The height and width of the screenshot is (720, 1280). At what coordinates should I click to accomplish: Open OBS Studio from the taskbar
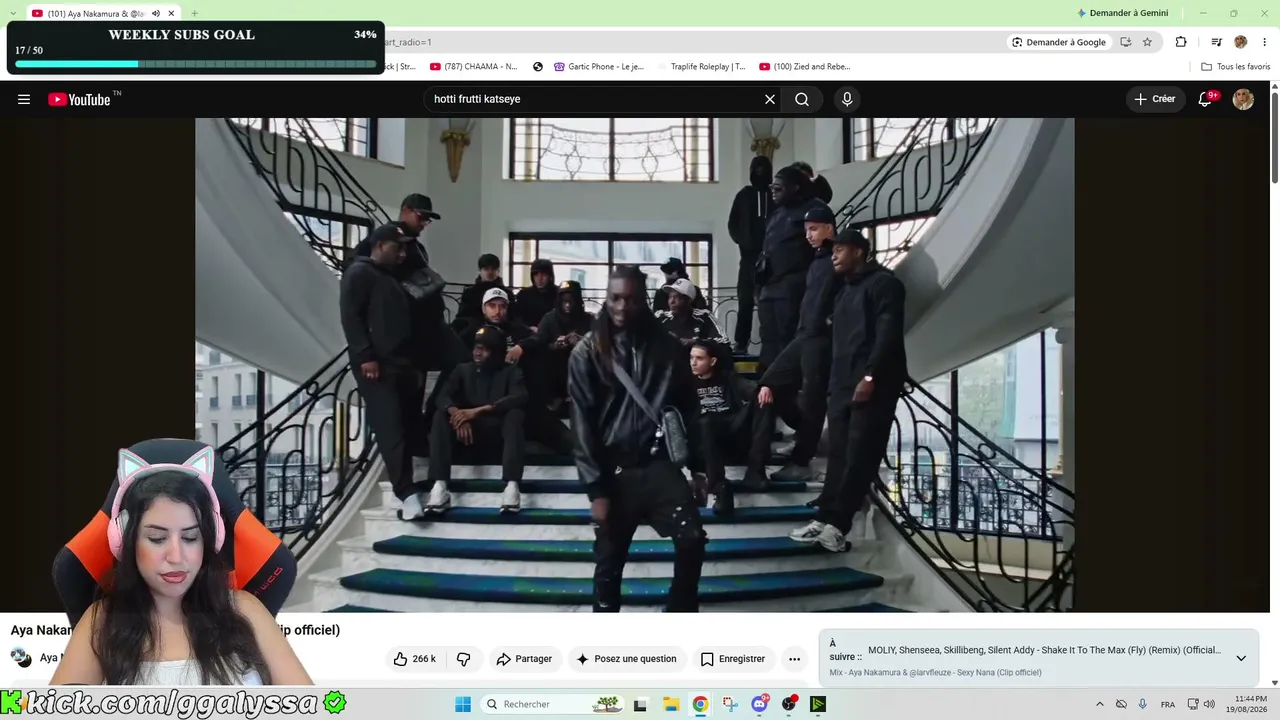(x=789, y=704)
